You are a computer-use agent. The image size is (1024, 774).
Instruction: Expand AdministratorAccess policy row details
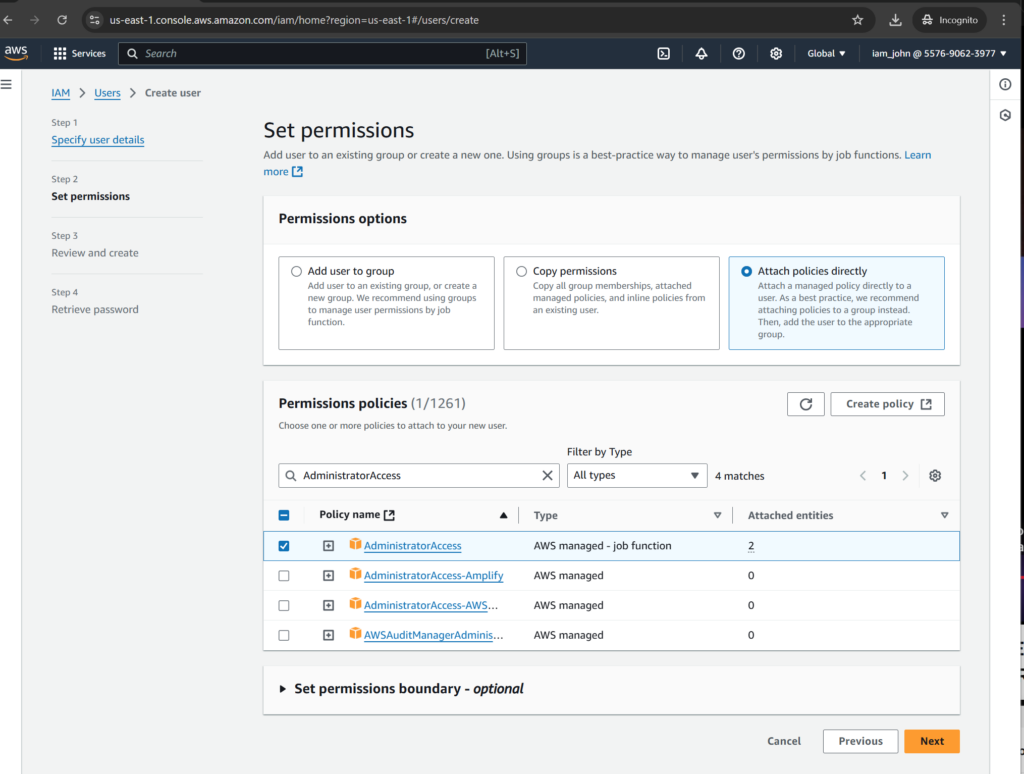(328, 546)
